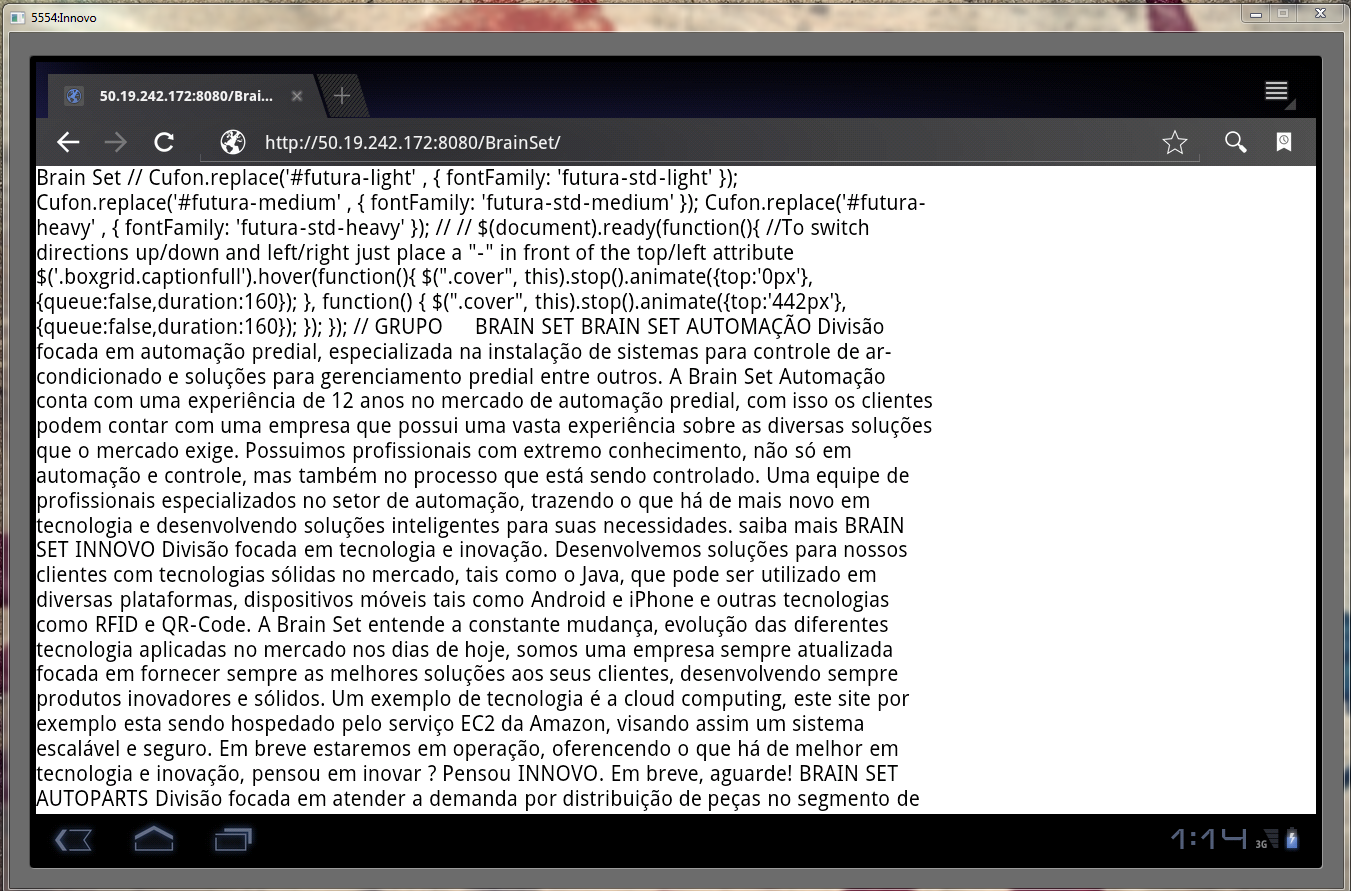Tap the battery charging indicator
Screen dimensions: 1351x891
pos(1292,839)
